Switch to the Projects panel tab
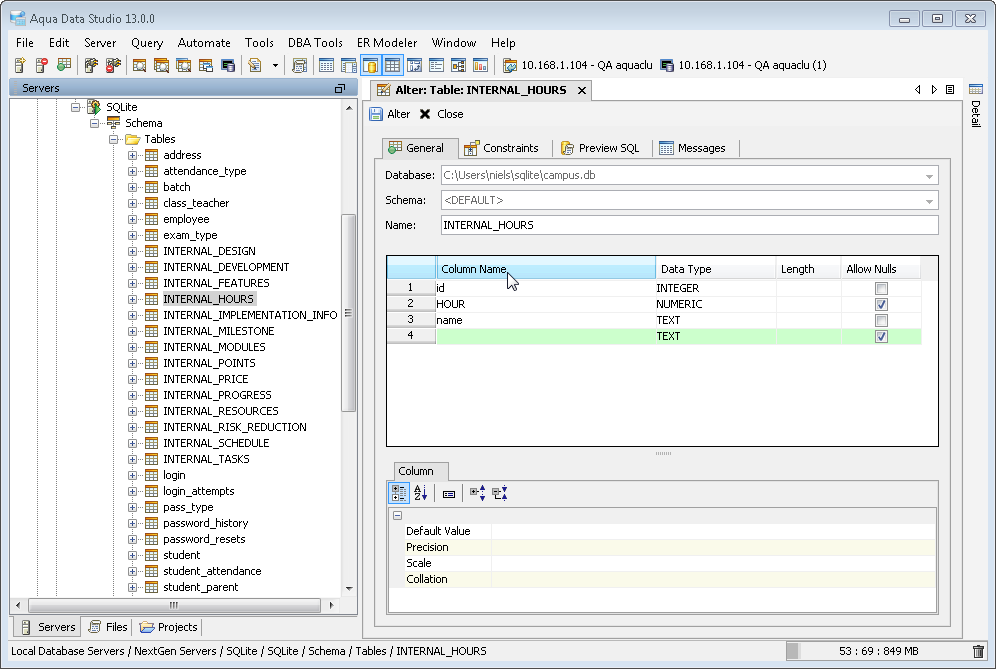The height and width of the screenshot is (669, 996). [169, 627]
